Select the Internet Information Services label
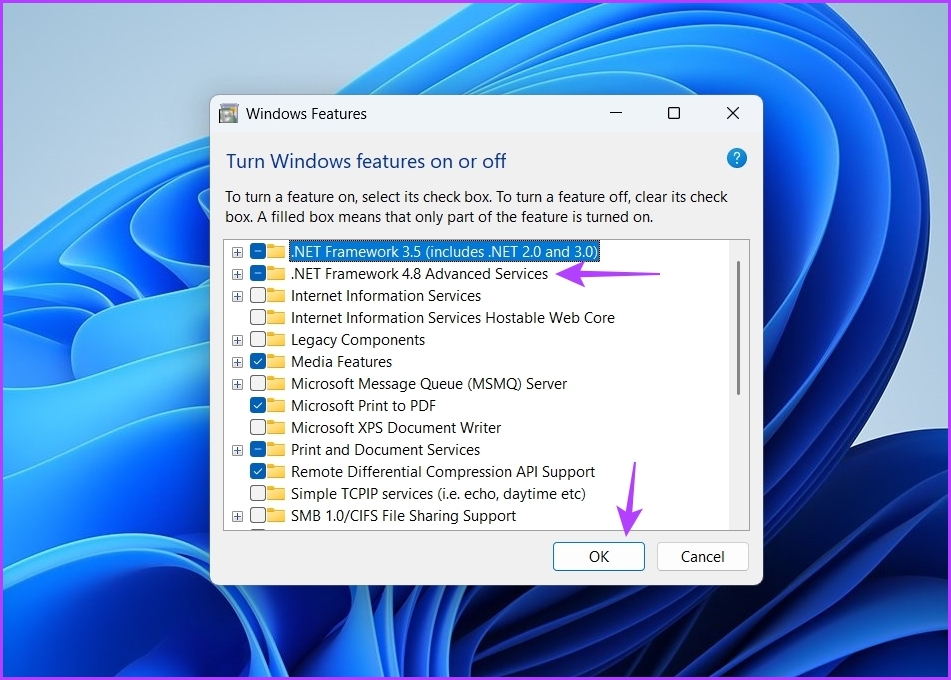This screenshot has height=680, width=951. tap(386, 295)
